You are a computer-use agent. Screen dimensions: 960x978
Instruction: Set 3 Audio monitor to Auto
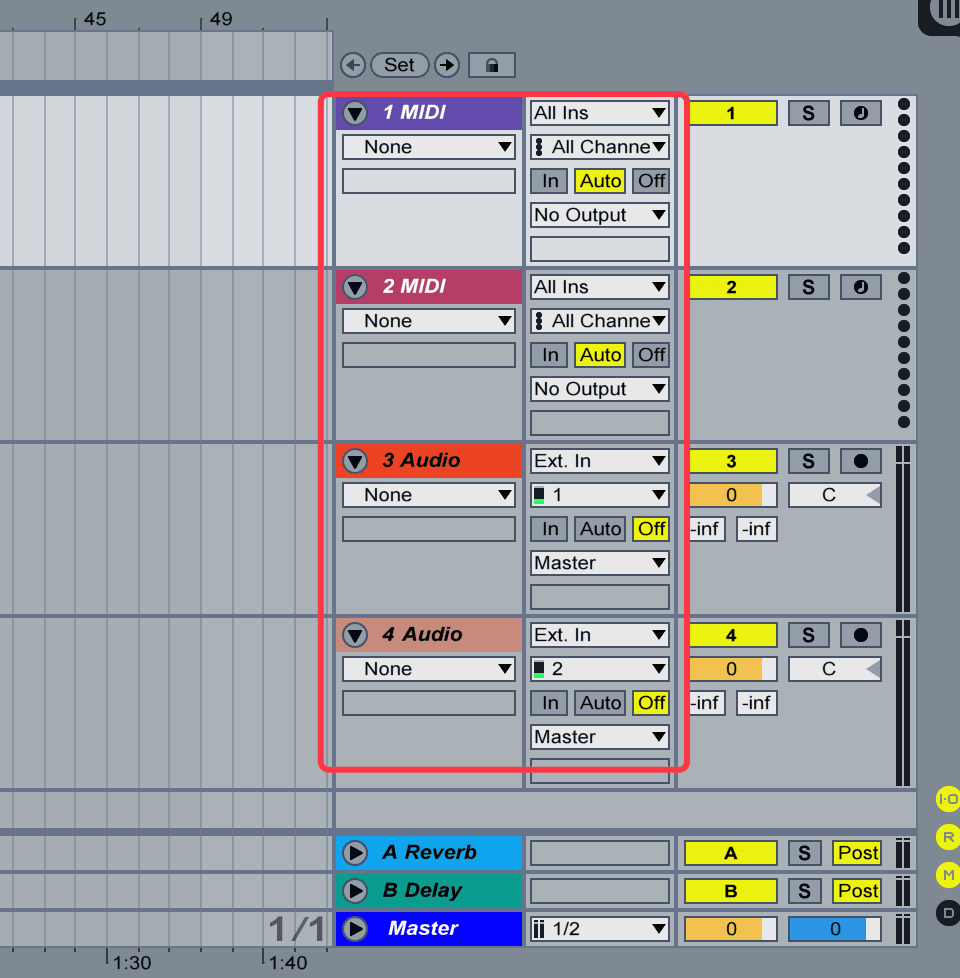tap(600, 529)
